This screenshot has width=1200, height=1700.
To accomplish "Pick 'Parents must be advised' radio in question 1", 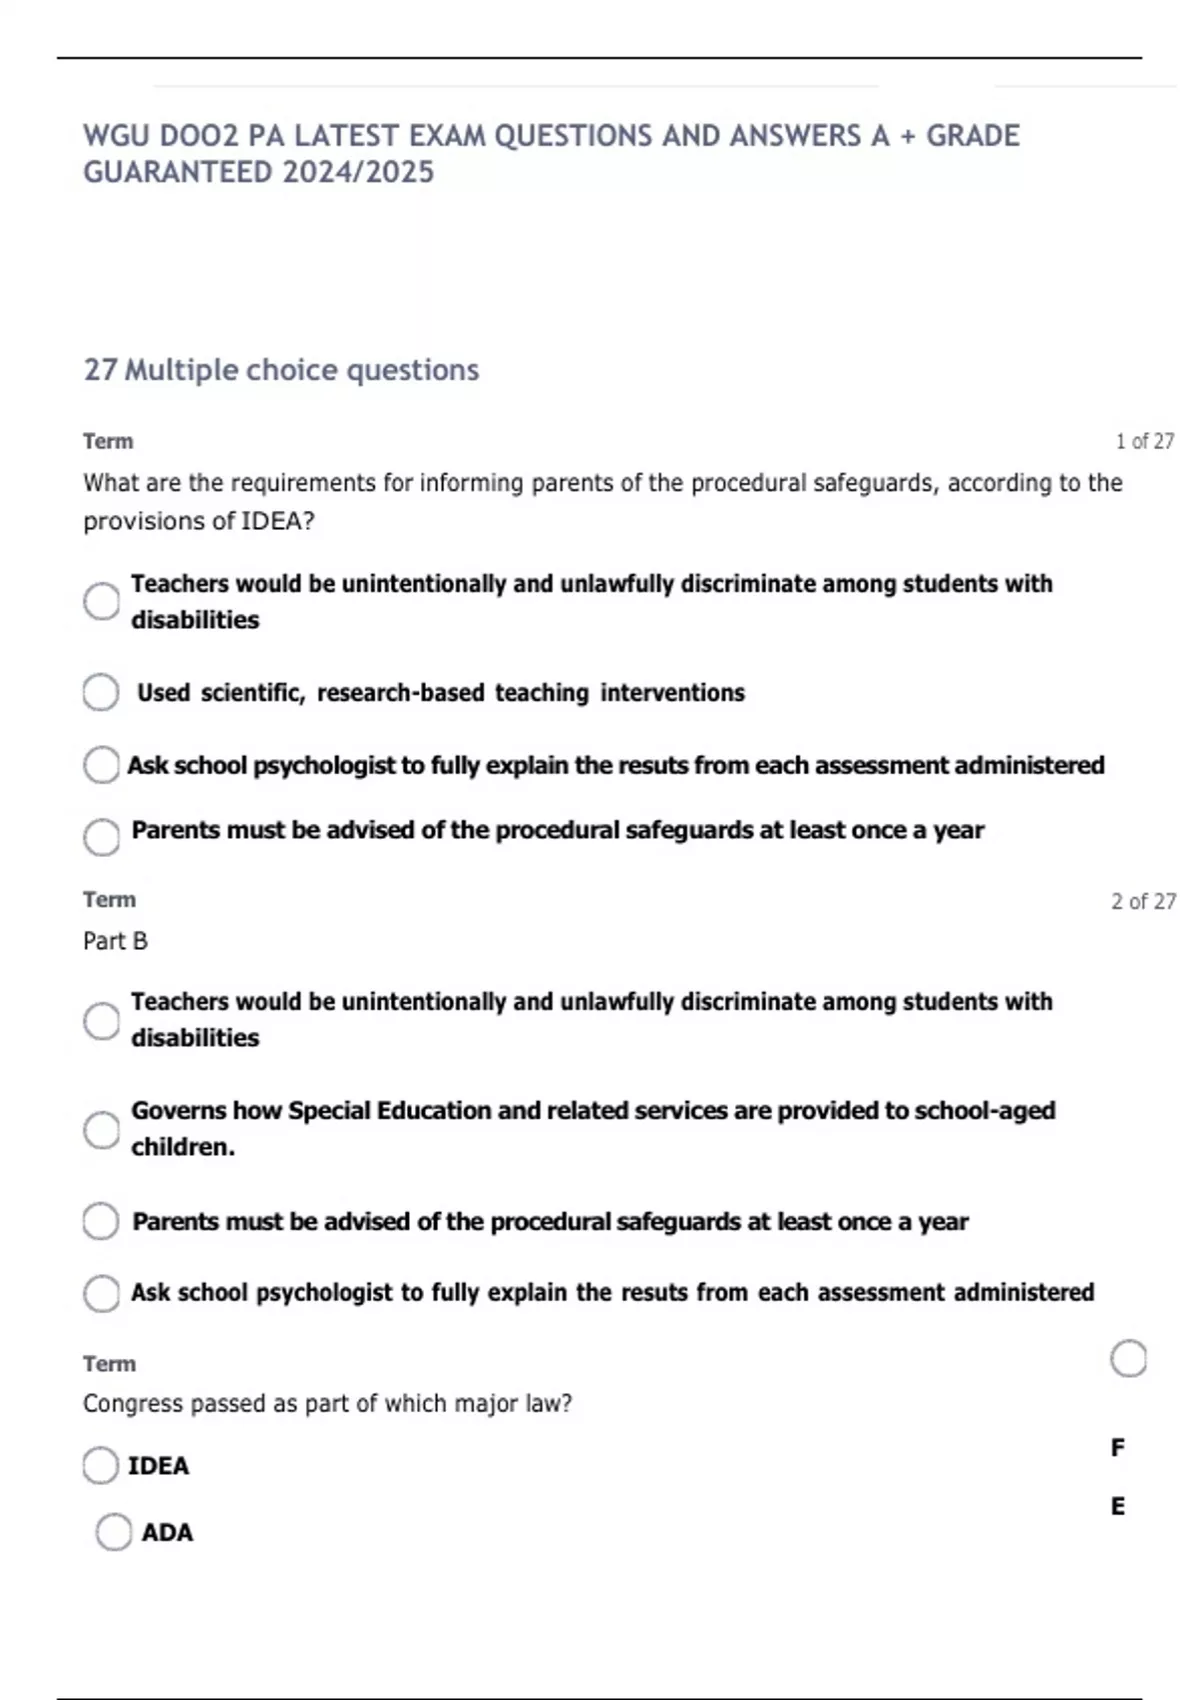I will point(101,837).
